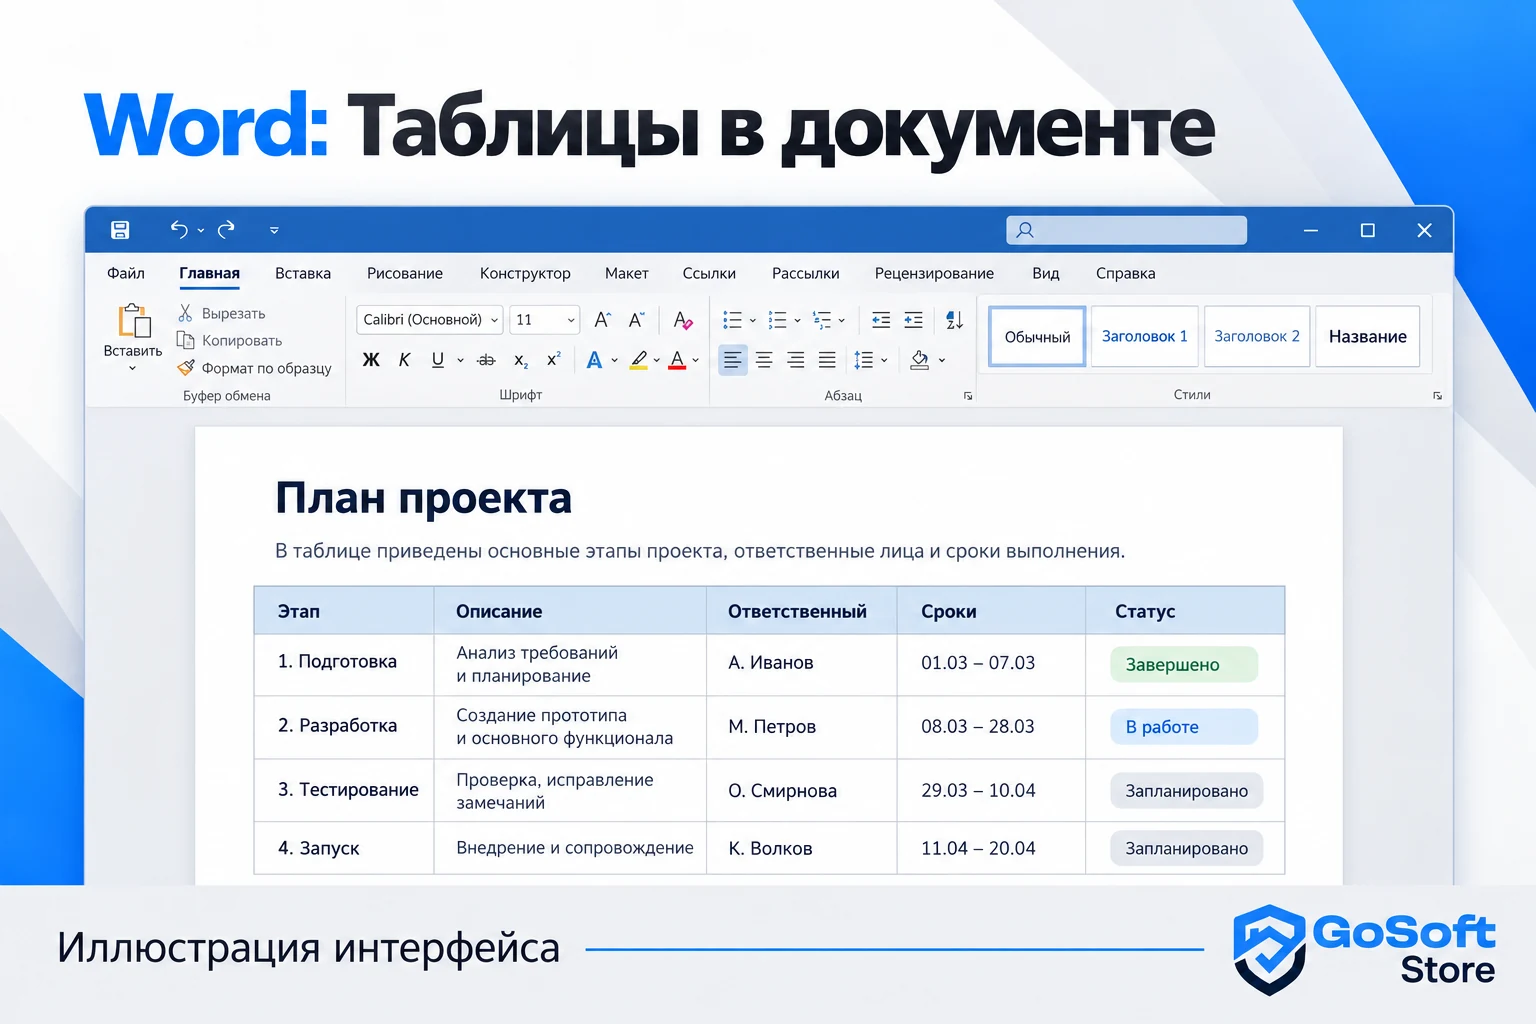Click the Redo arrow icon
Viewport: 1536px width, 1024px height.
227,230
